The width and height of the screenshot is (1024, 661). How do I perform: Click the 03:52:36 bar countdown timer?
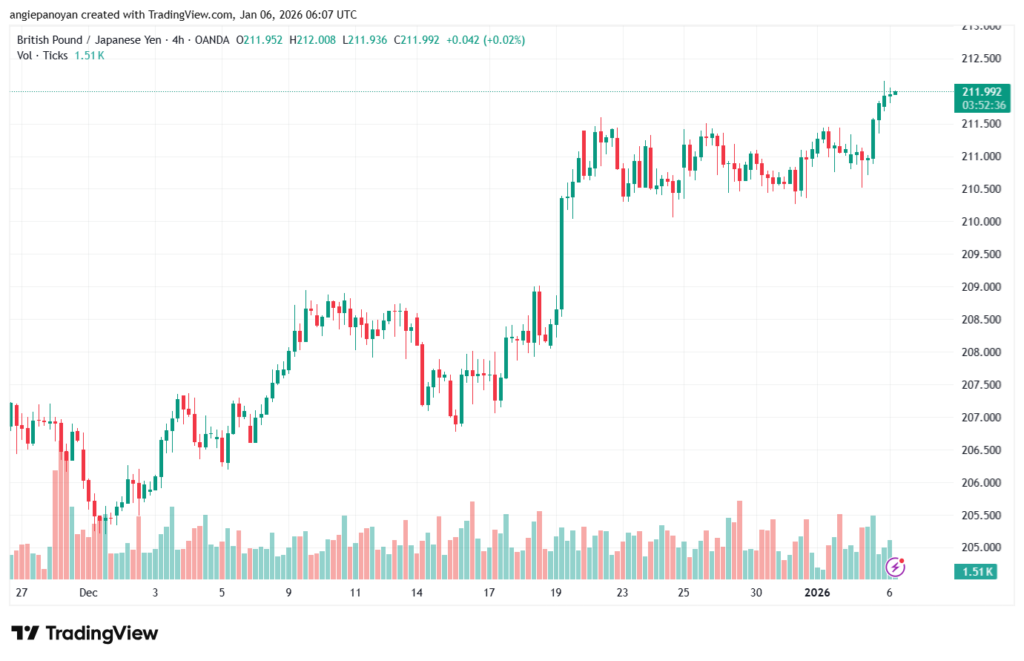pyautogui.click(x=981, y=104)
